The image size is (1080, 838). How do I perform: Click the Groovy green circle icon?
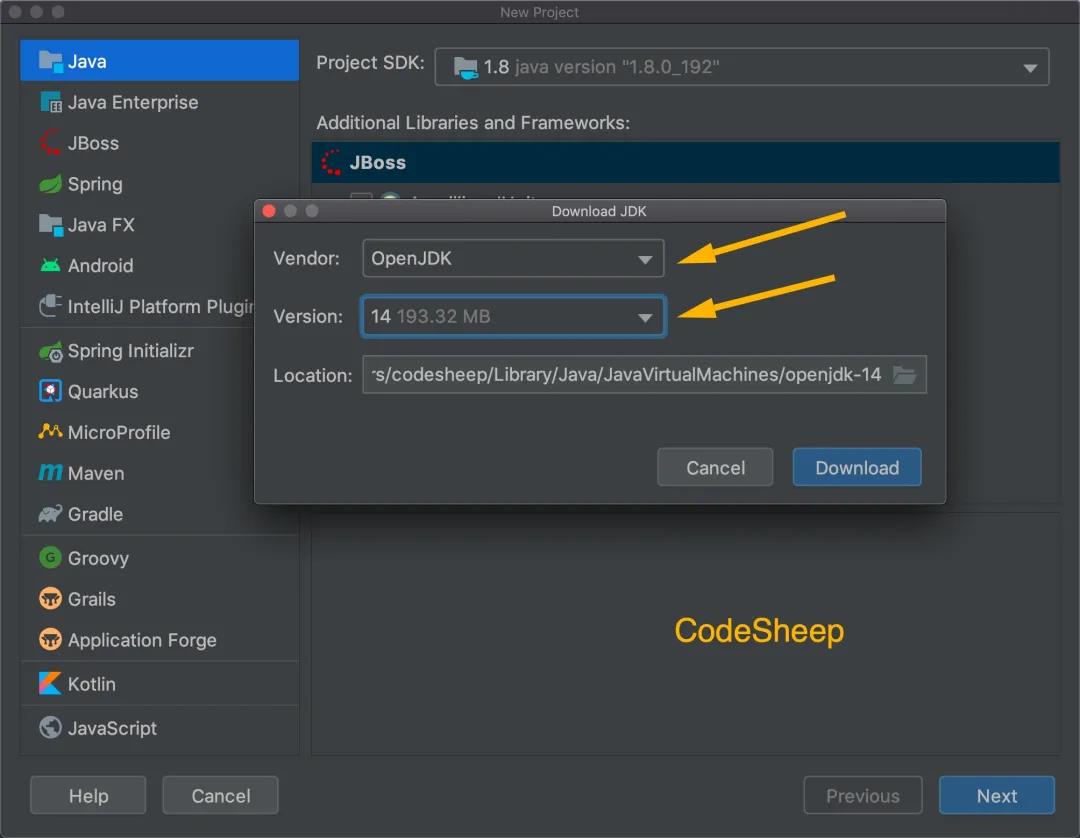click(x=50, y=557)
